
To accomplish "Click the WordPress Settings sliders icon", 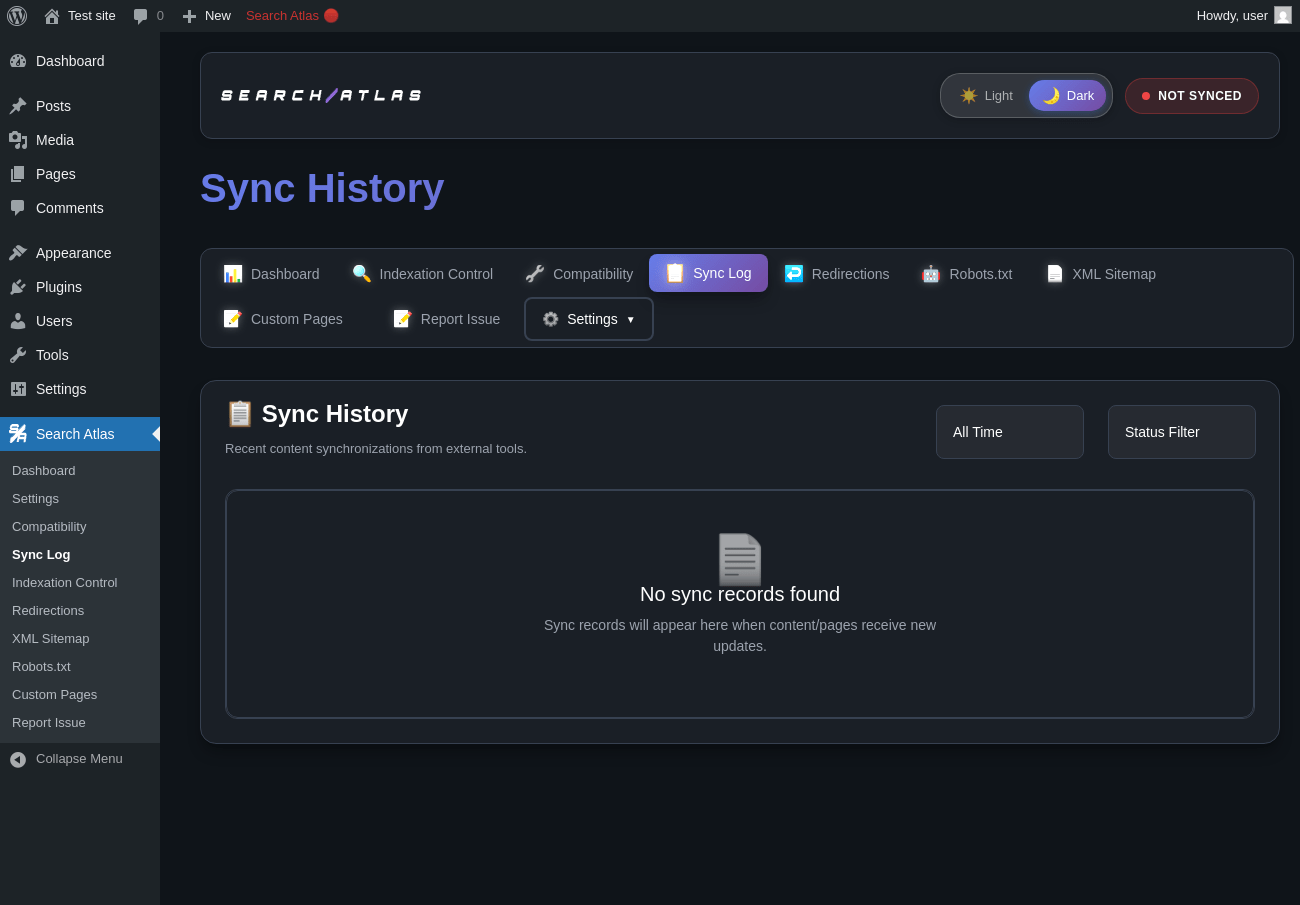I will click(18, 389).
